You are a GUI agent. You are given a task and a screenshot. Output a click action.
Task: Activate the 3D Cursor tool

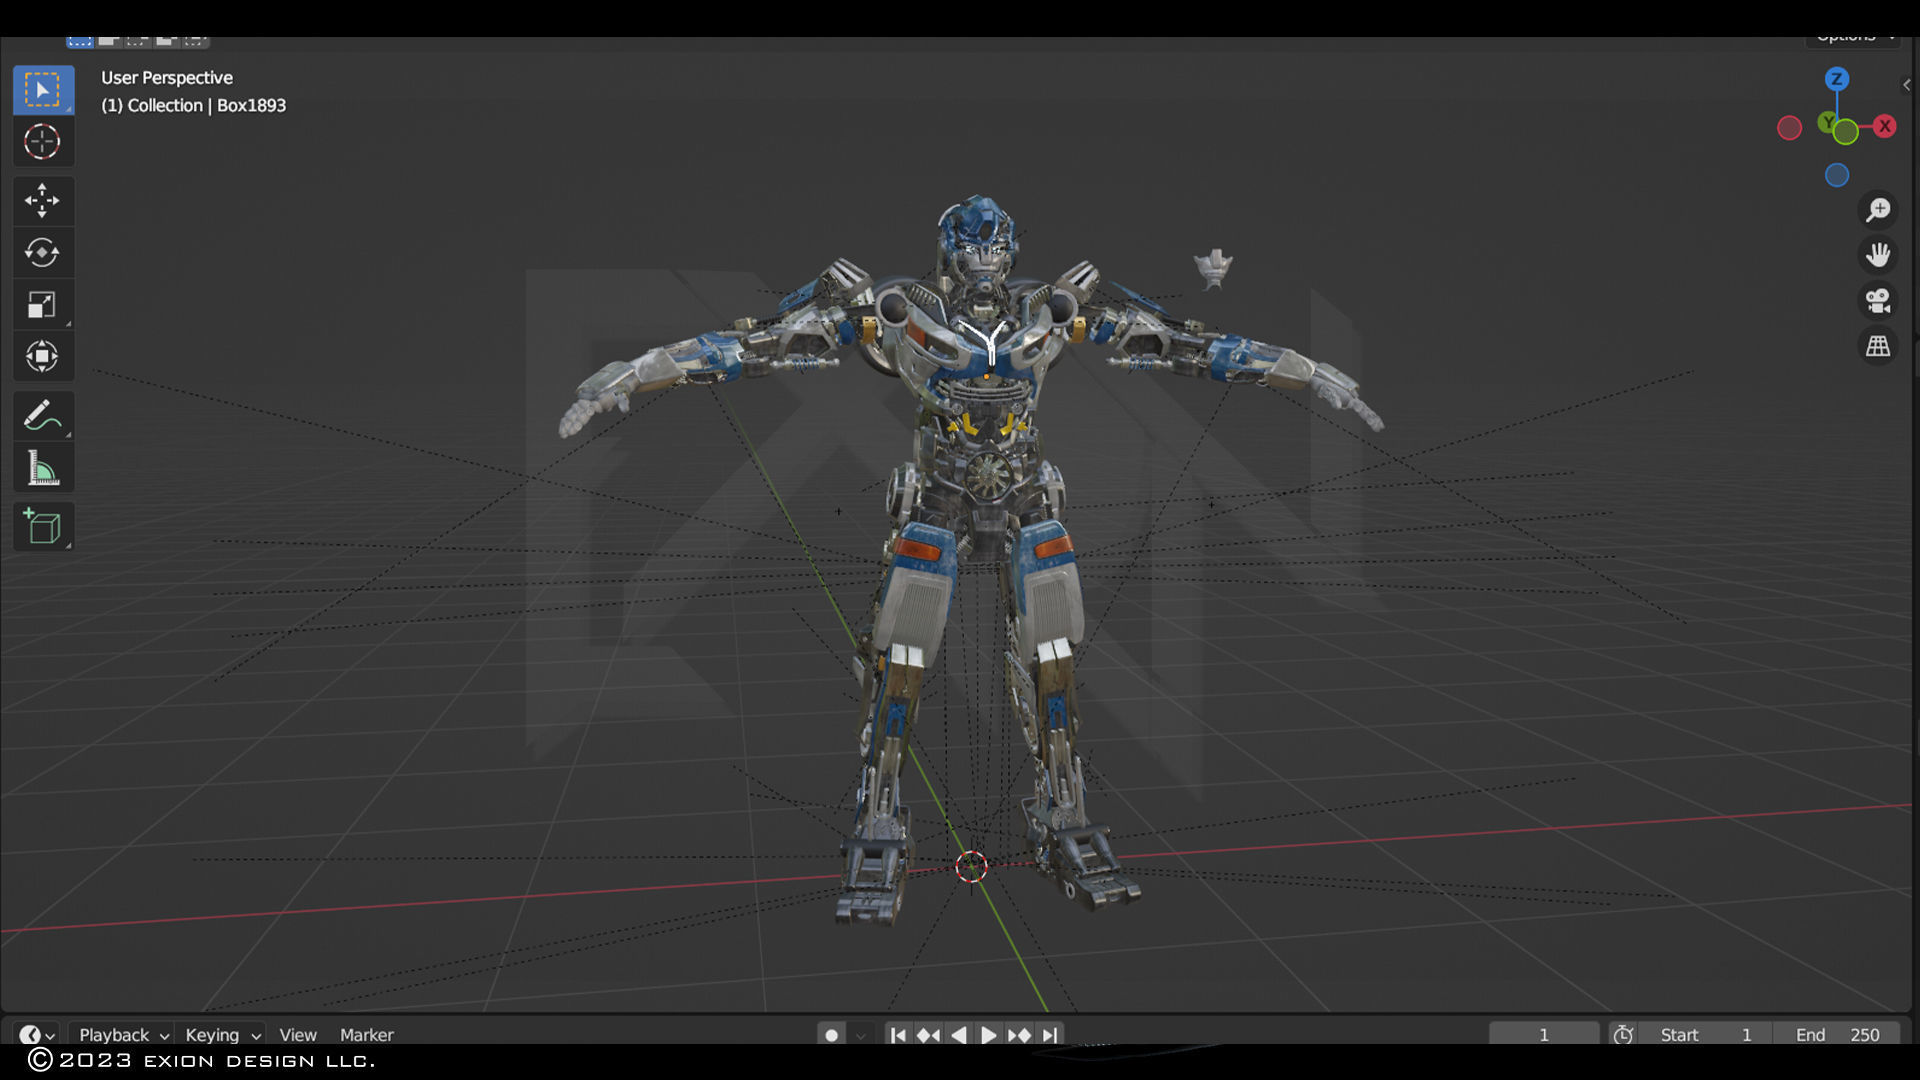tap(43, 142)
